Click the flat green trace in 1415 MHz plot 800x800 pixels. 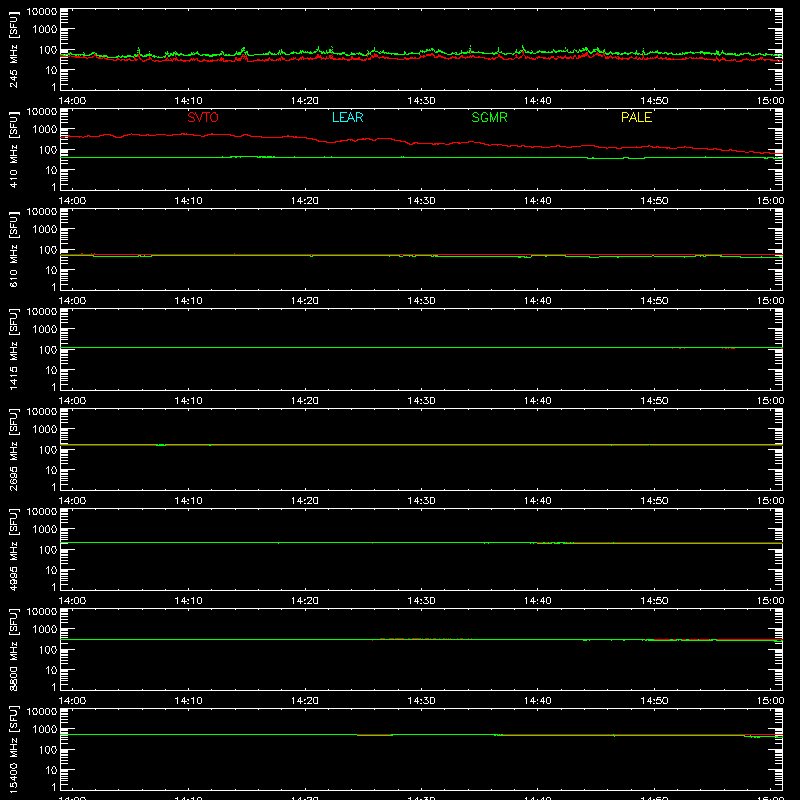[421, 347]
